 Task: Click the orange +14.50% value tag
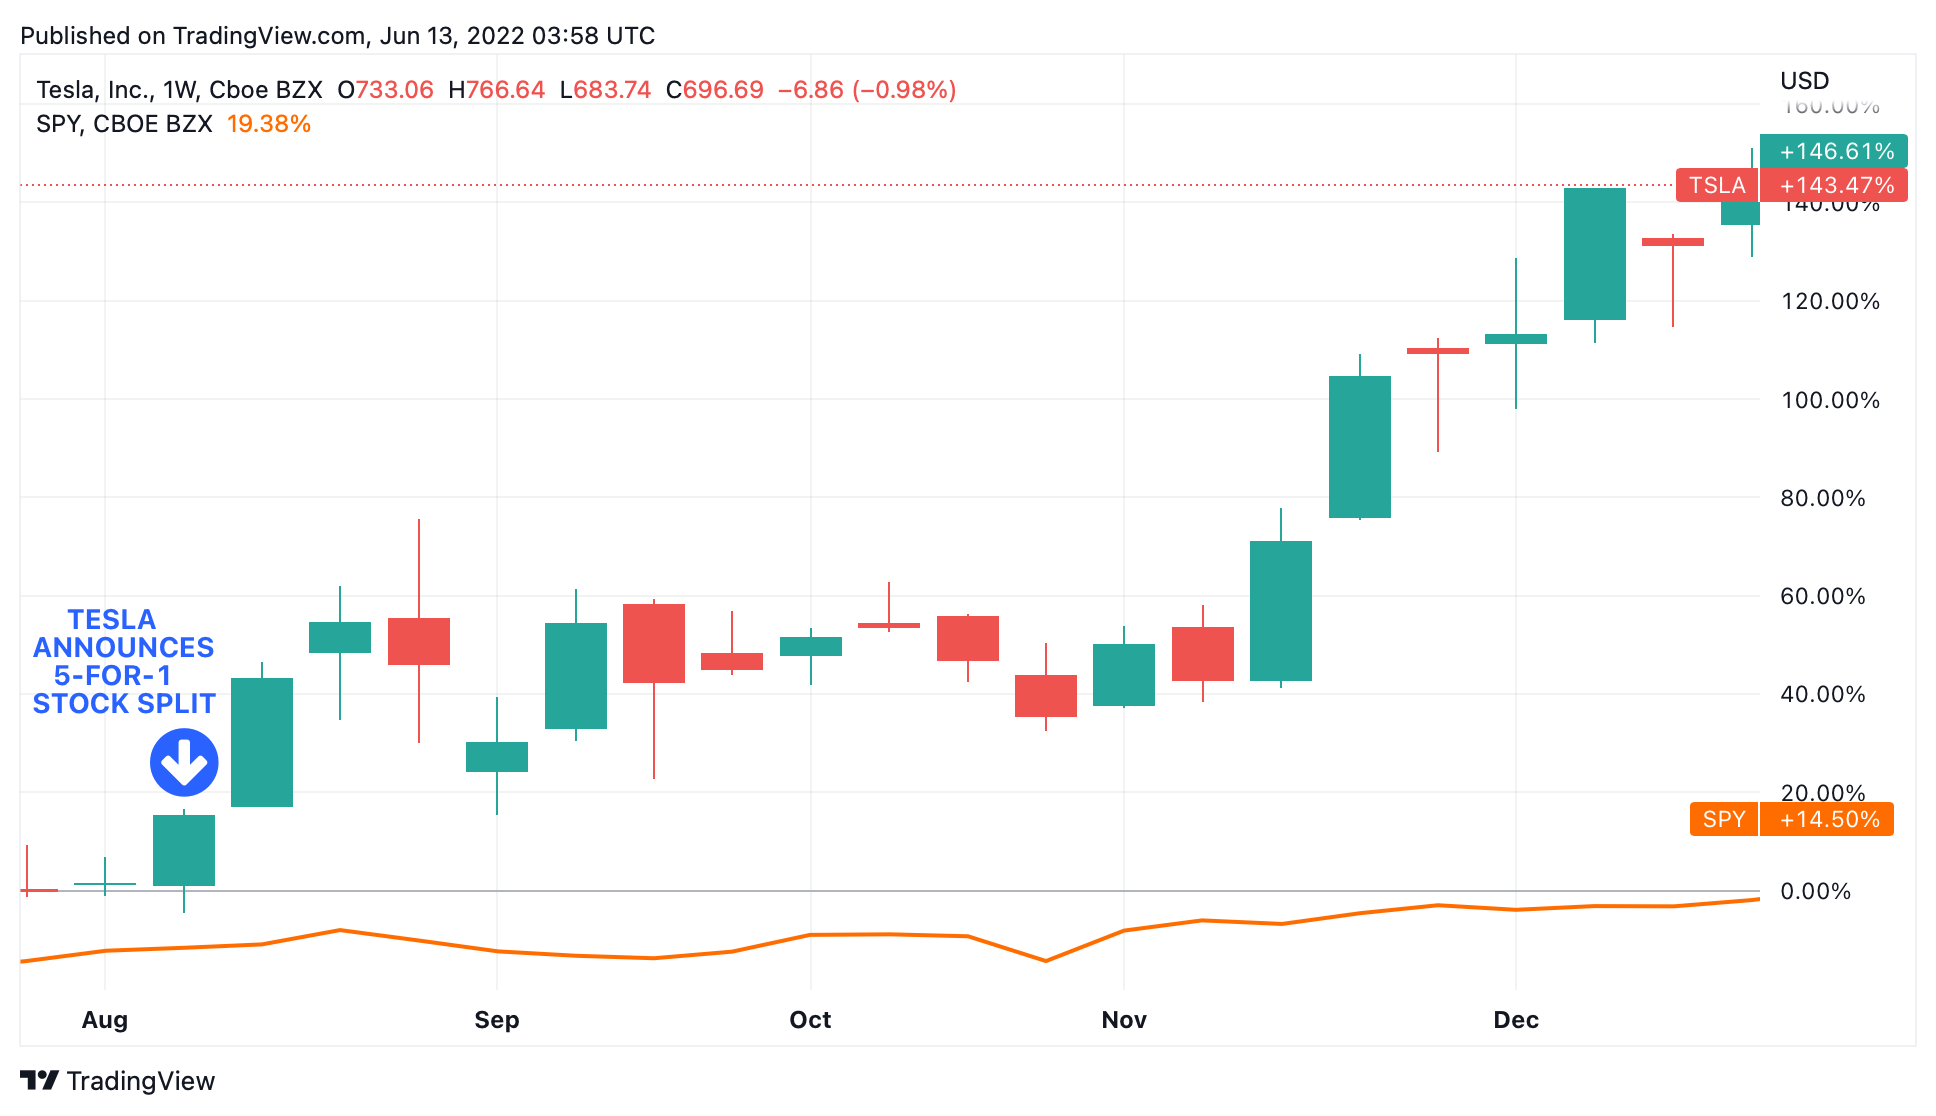(1827, 819)
